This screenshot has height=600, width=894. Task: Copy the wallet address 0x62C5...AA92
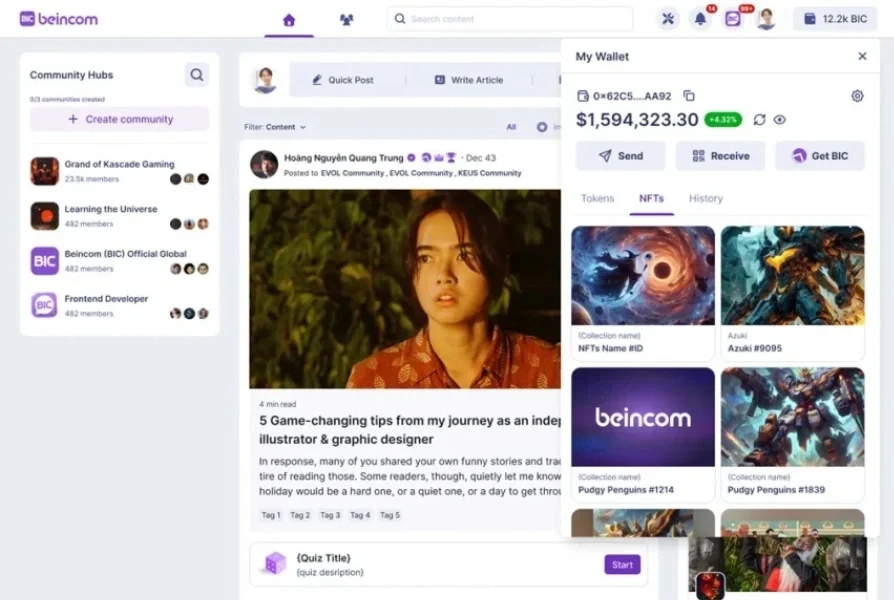[689, 96]
